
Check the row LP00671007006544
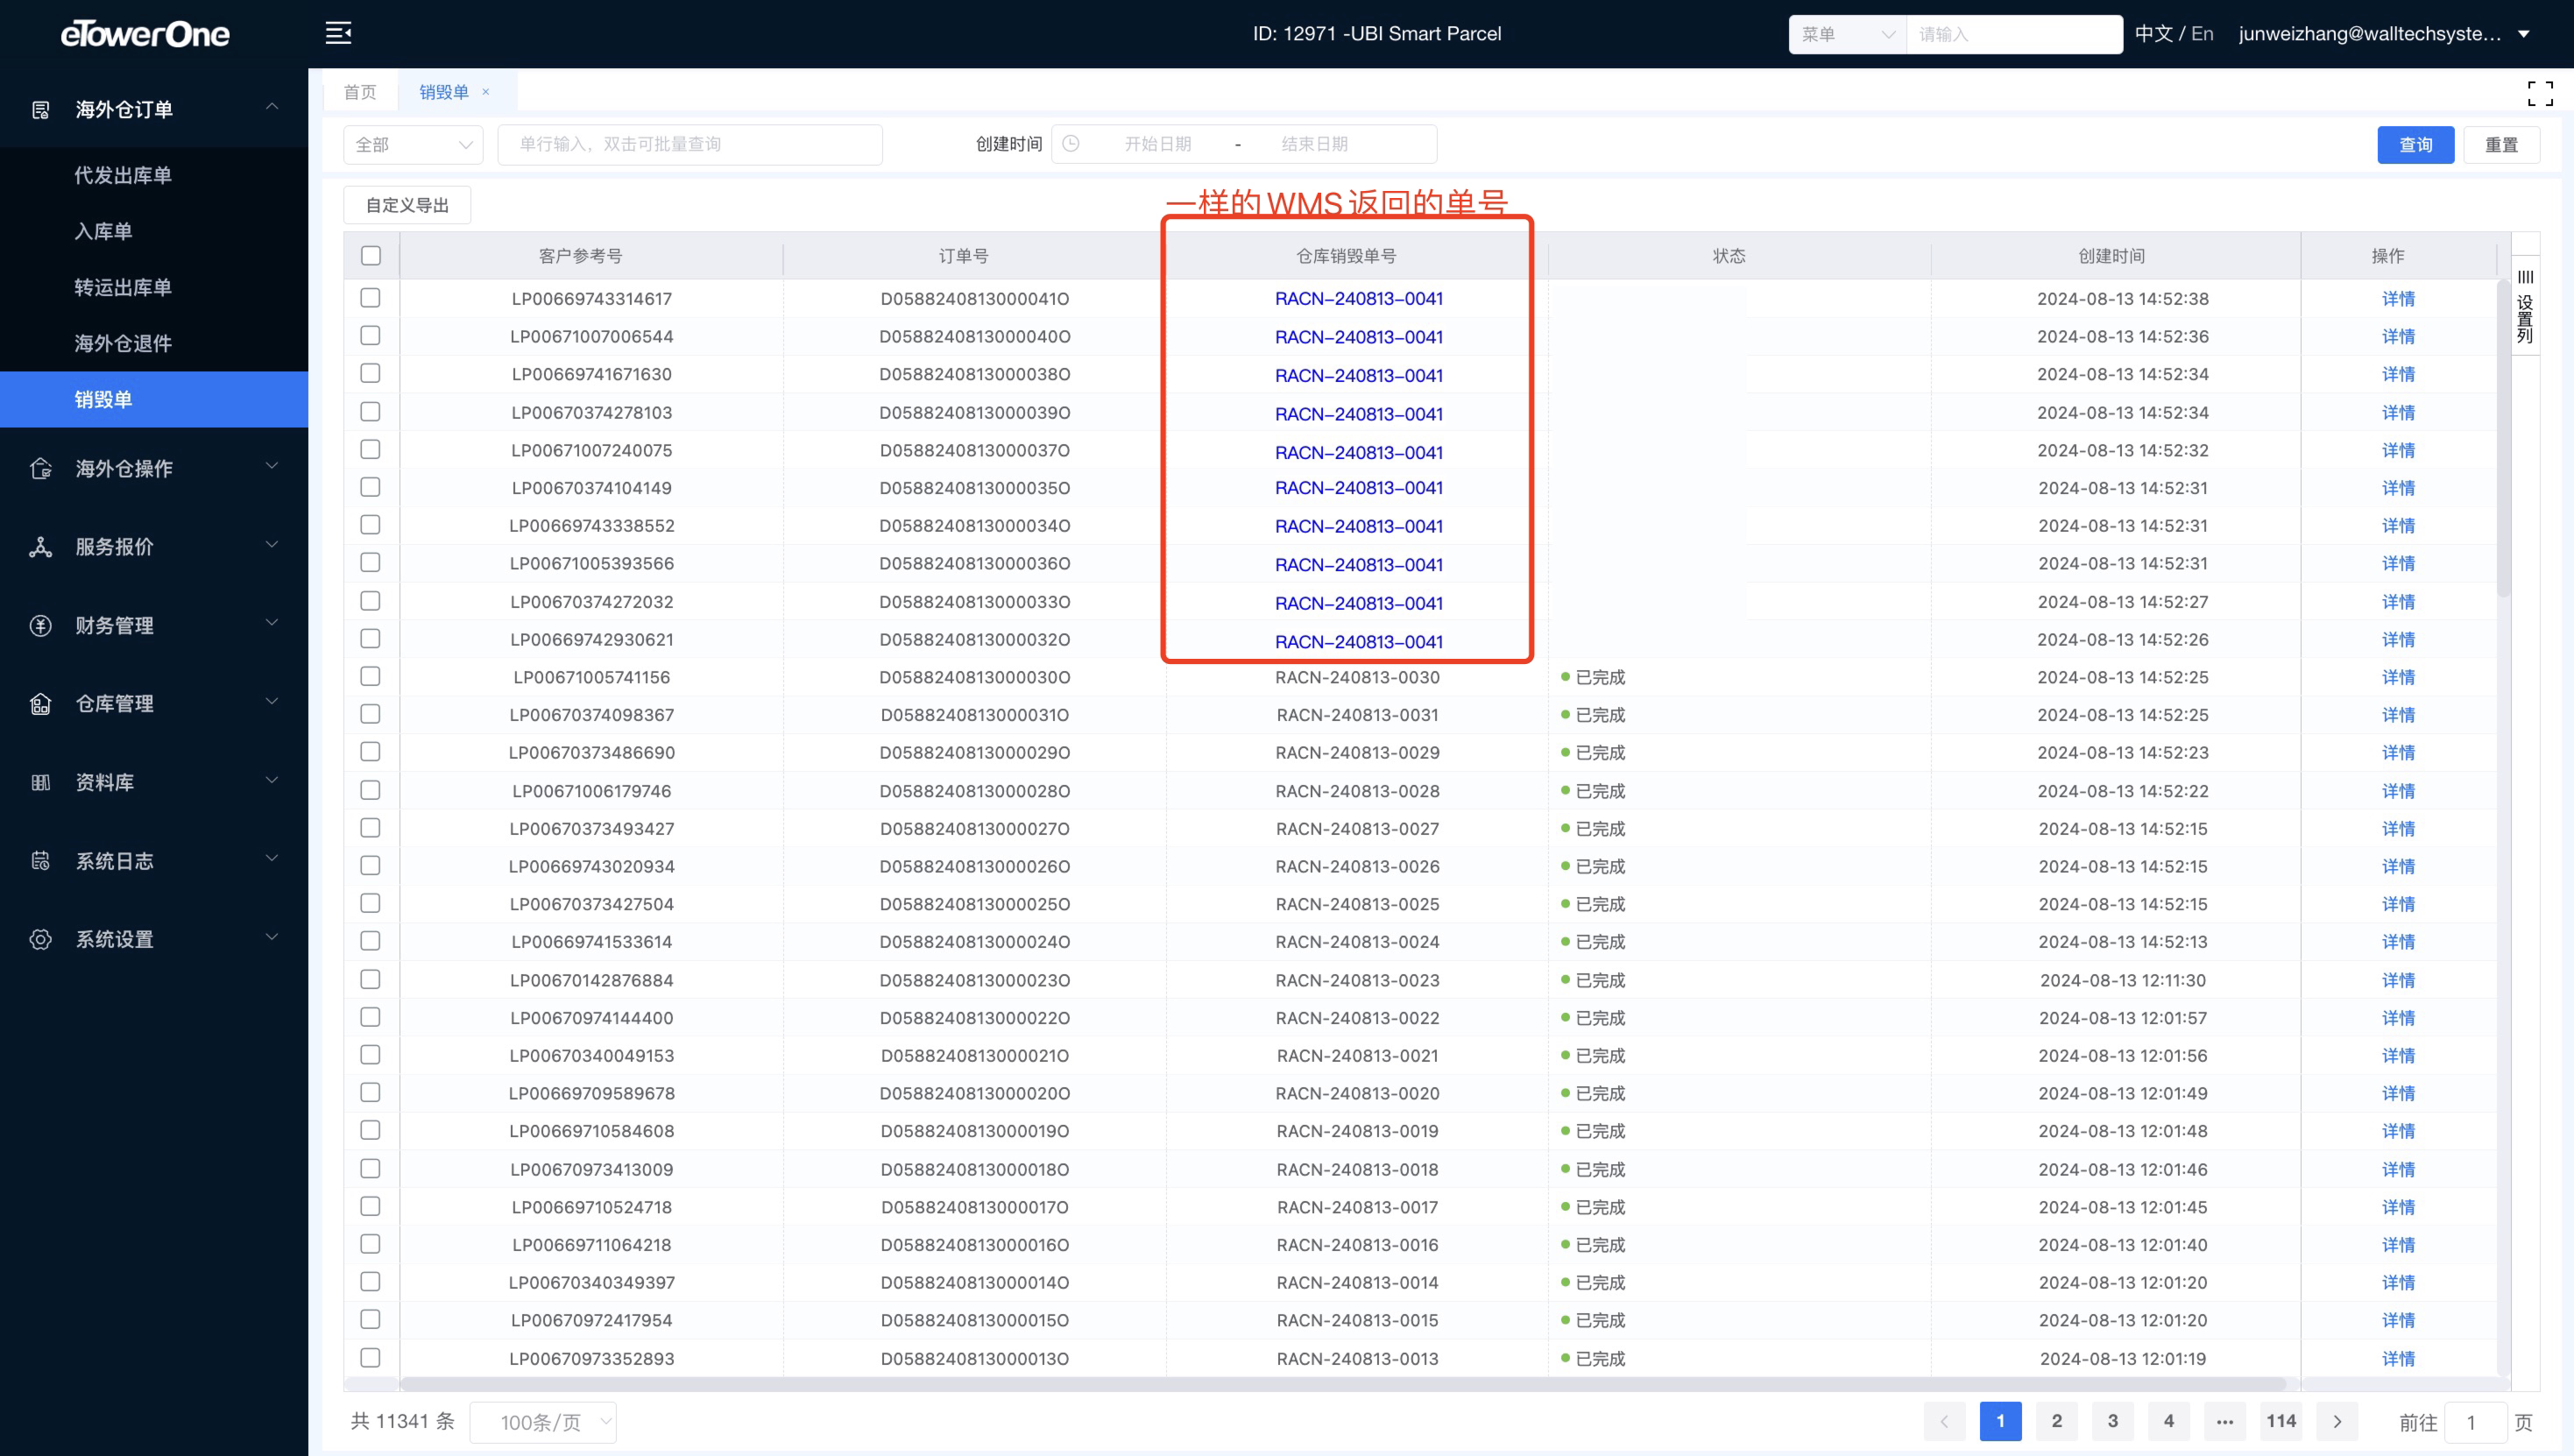(x=371, y=336)
